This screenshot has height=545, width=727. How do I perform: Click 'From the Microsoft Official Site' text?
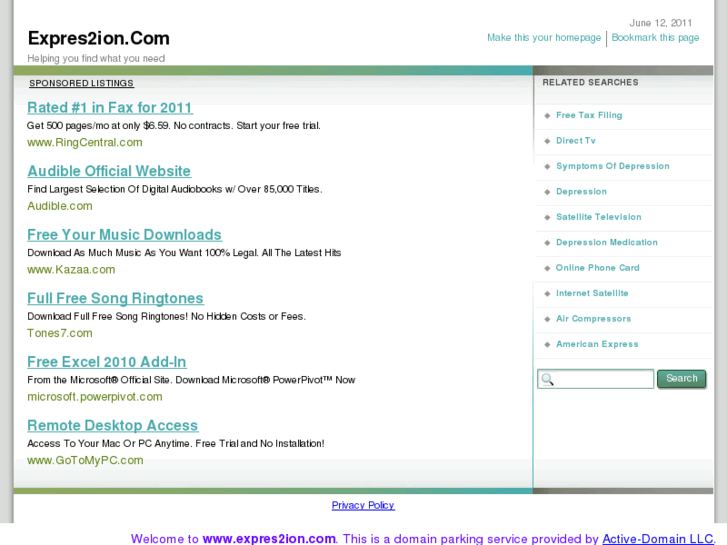pyautogui.click(x=191, y=380)
